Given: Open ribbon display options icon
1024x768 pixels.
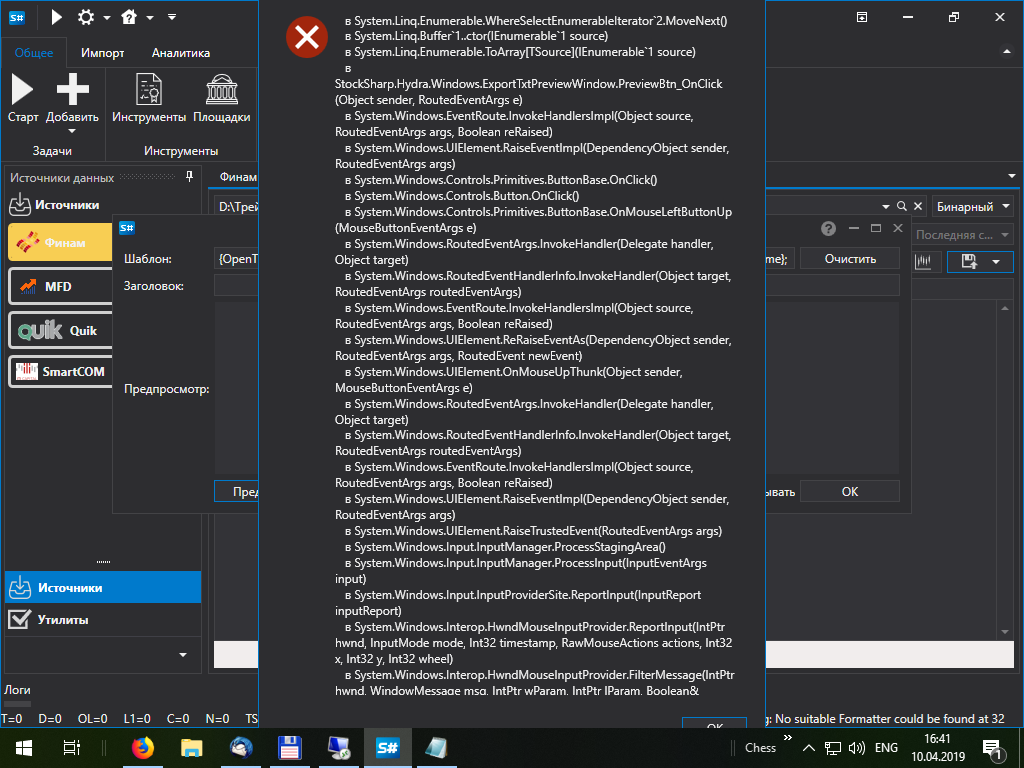Looking at the screenshot, I should (862, 17).
